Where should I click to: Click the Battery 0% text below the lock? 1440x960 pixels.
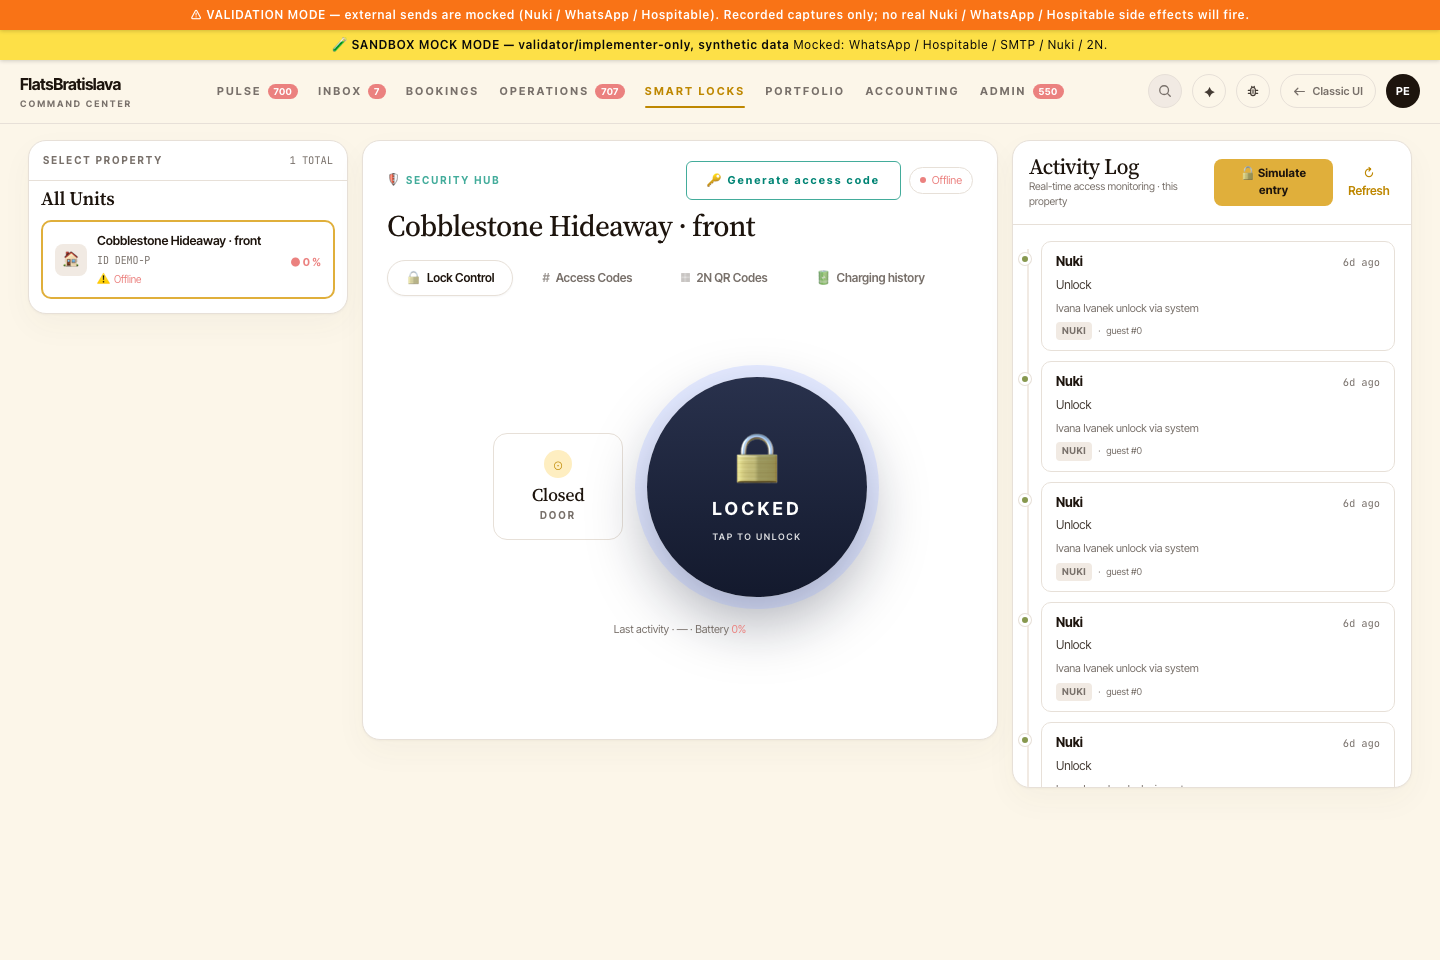coord(720,629)
